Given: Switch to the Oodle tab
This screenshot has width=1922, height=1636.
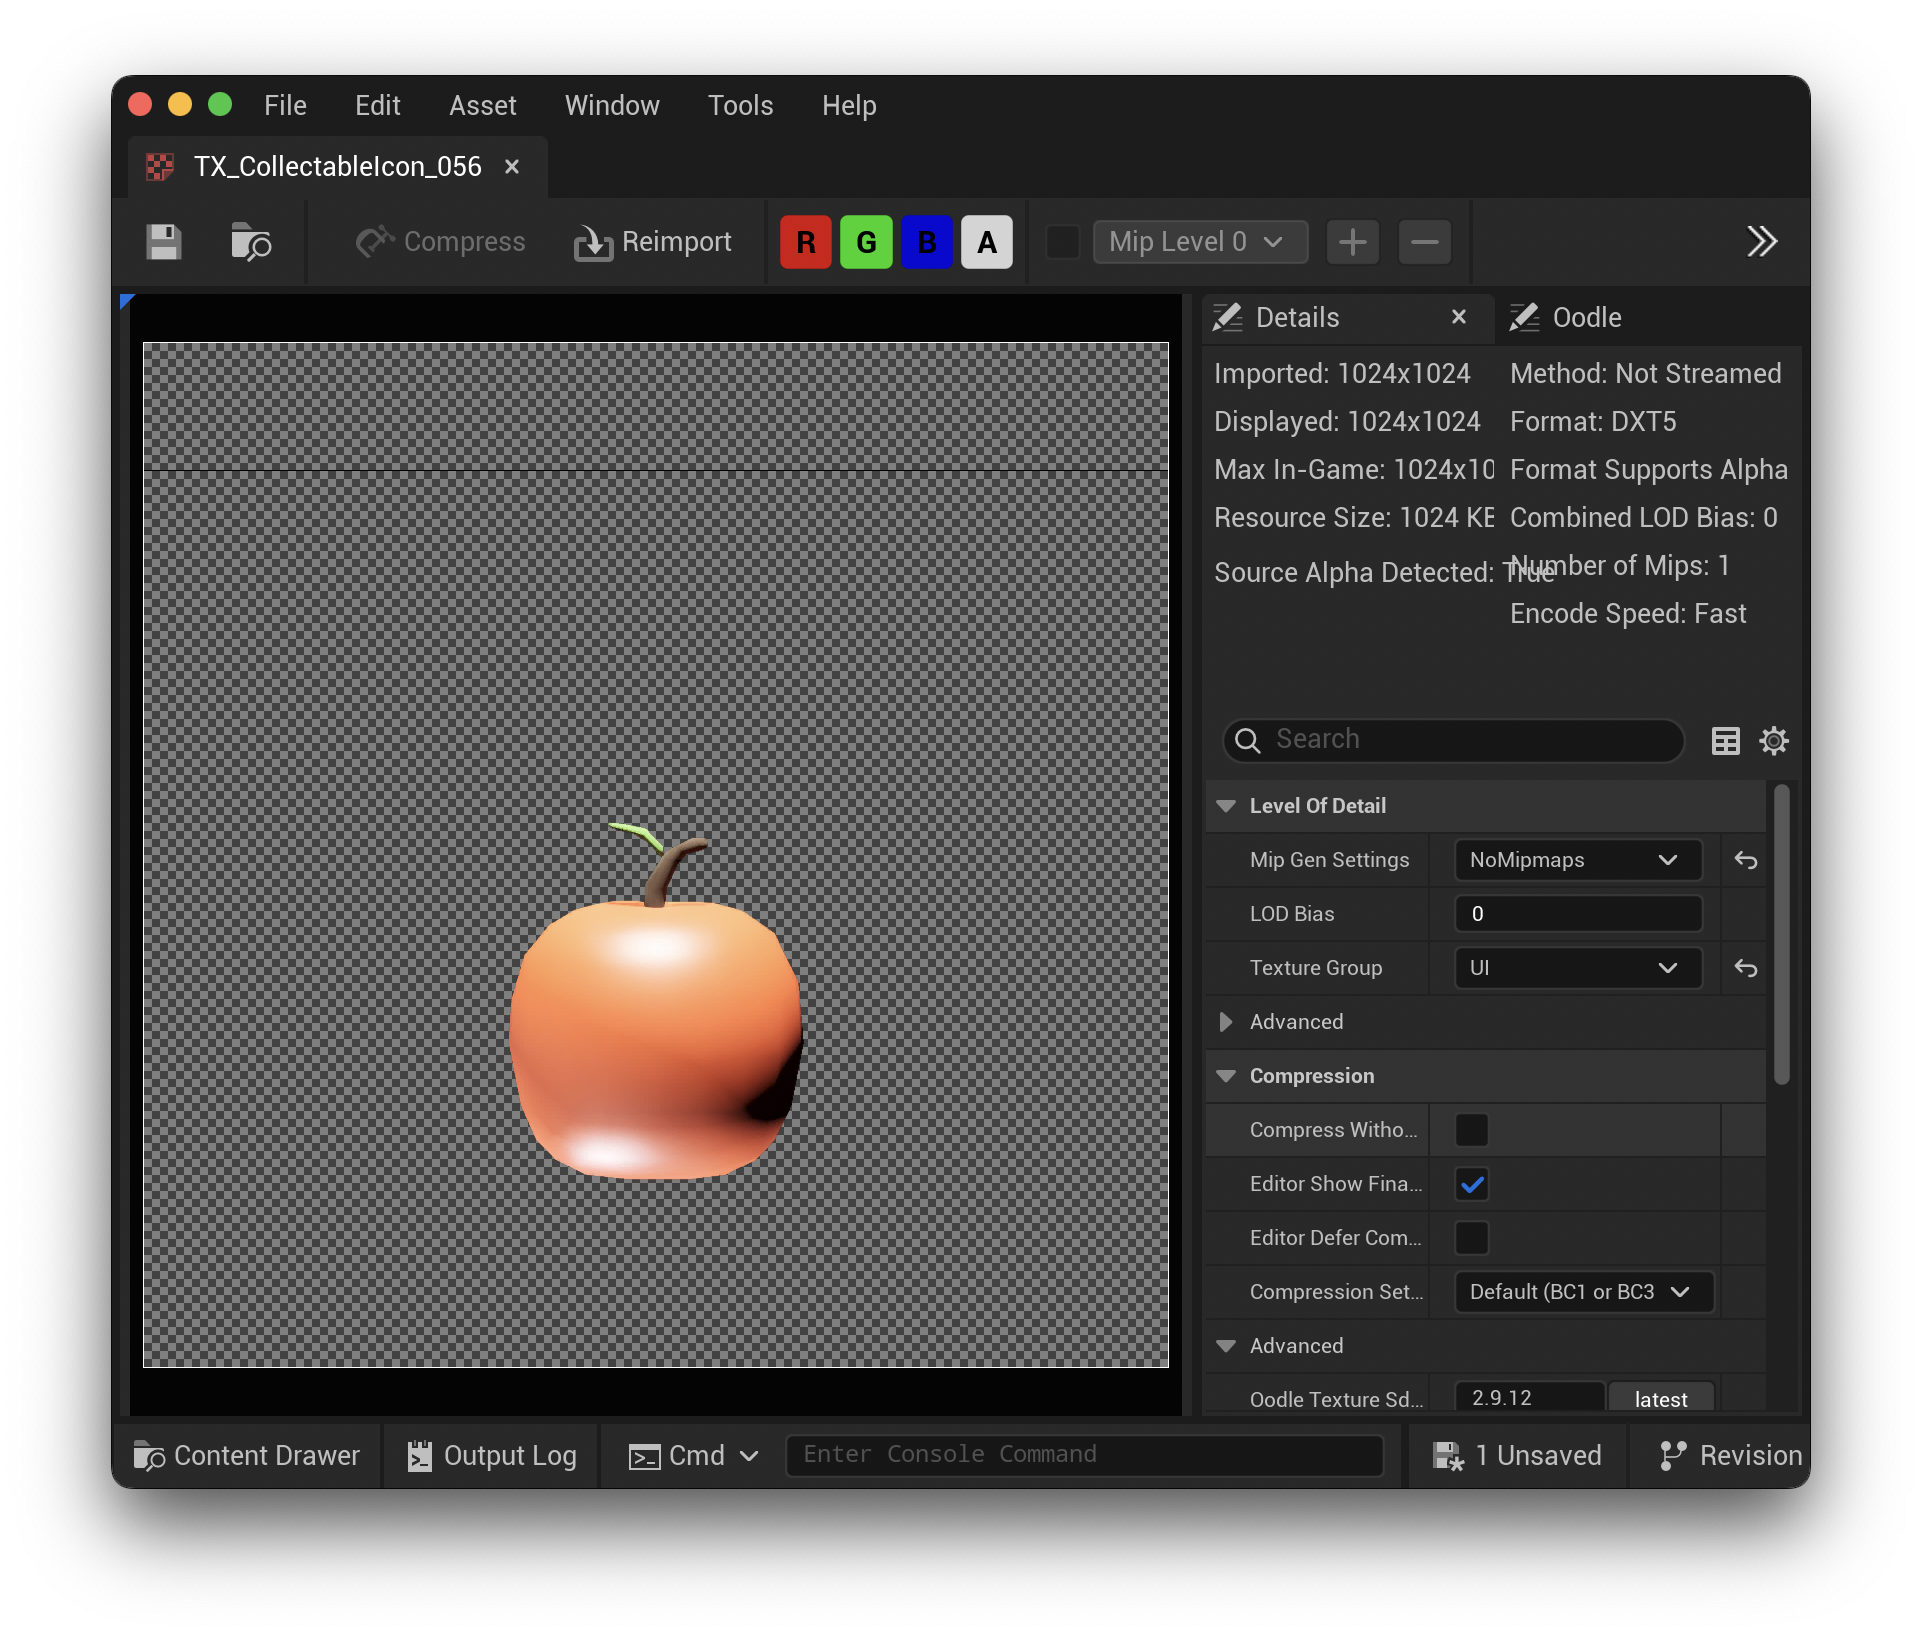Looking at the screenshot, I should coord(1589,317).
